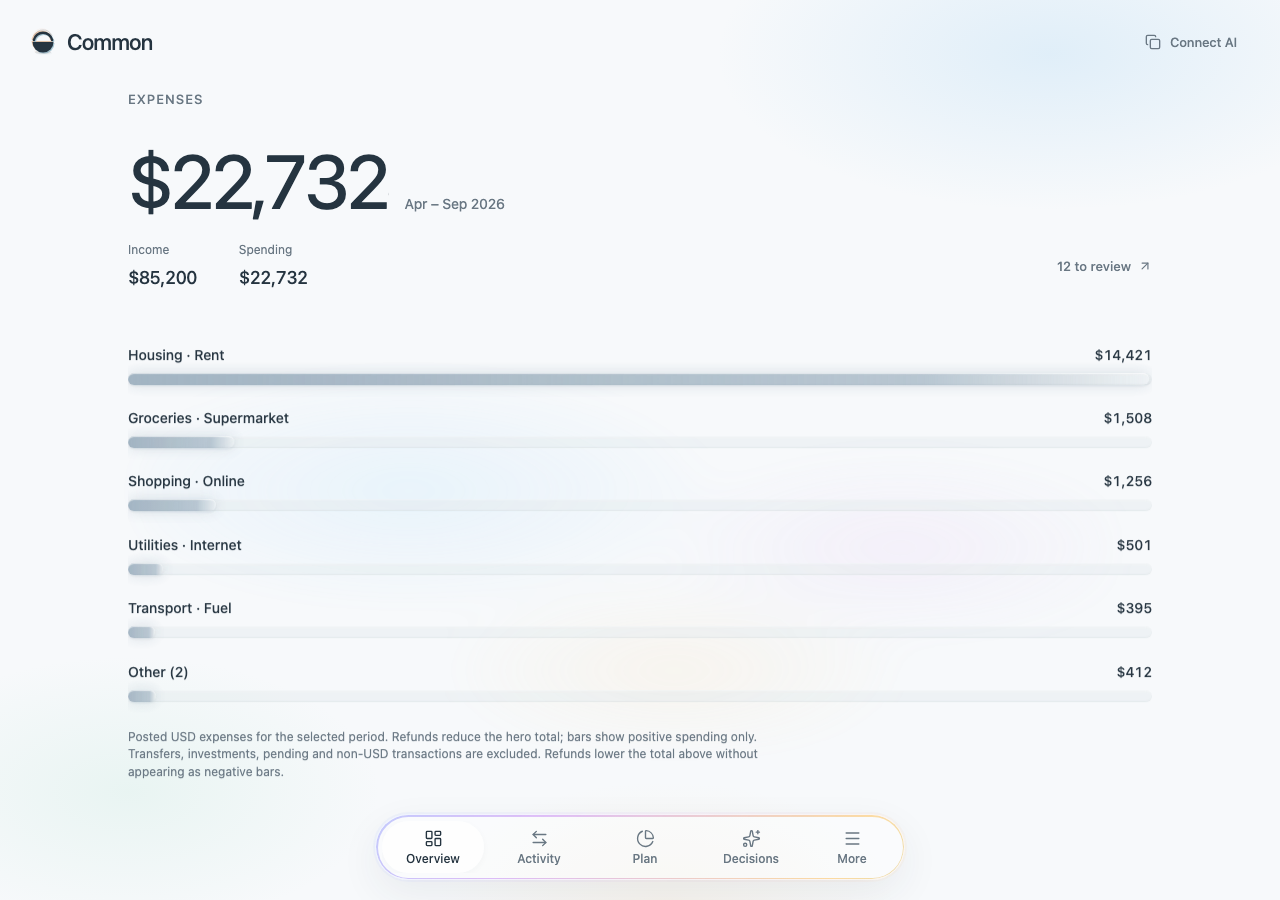Click the $1,508 groceries amount
The width and height of the screenshot is (1280, 900).
[x=1128, y=418]
